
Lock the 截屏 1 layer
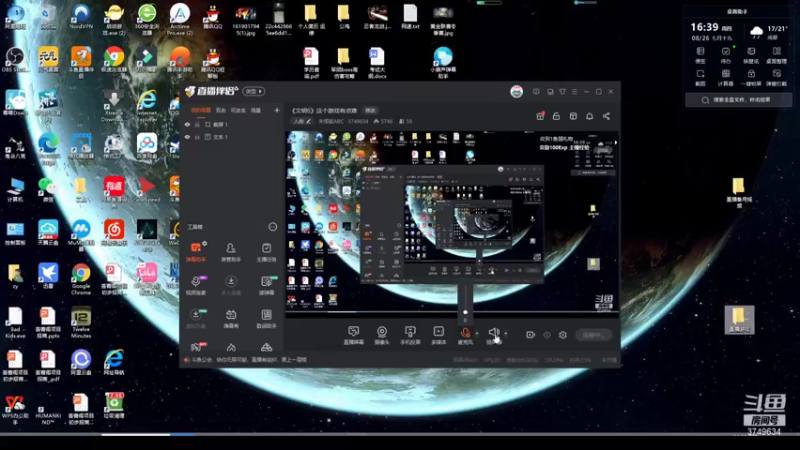click(197, 124)
